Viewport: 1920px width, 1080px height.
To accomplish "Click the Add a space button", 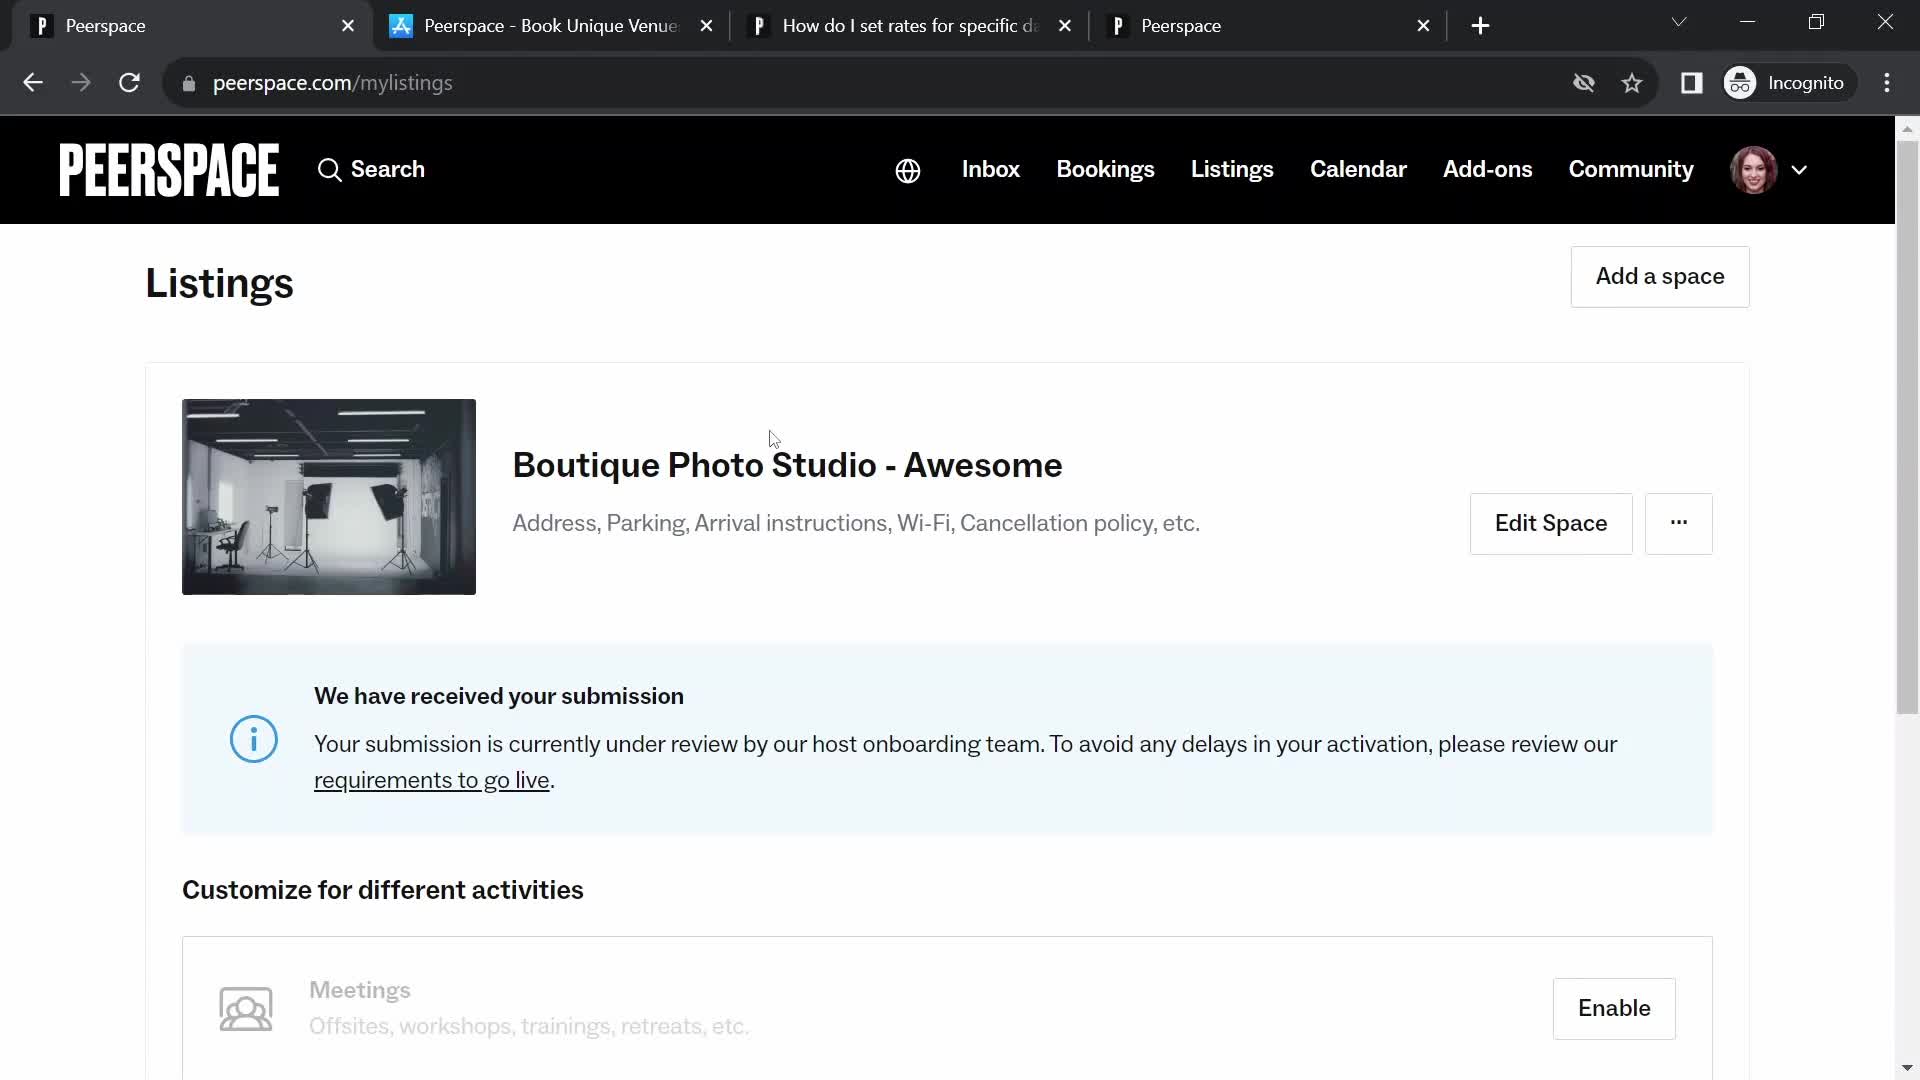I will [1660, 276].
